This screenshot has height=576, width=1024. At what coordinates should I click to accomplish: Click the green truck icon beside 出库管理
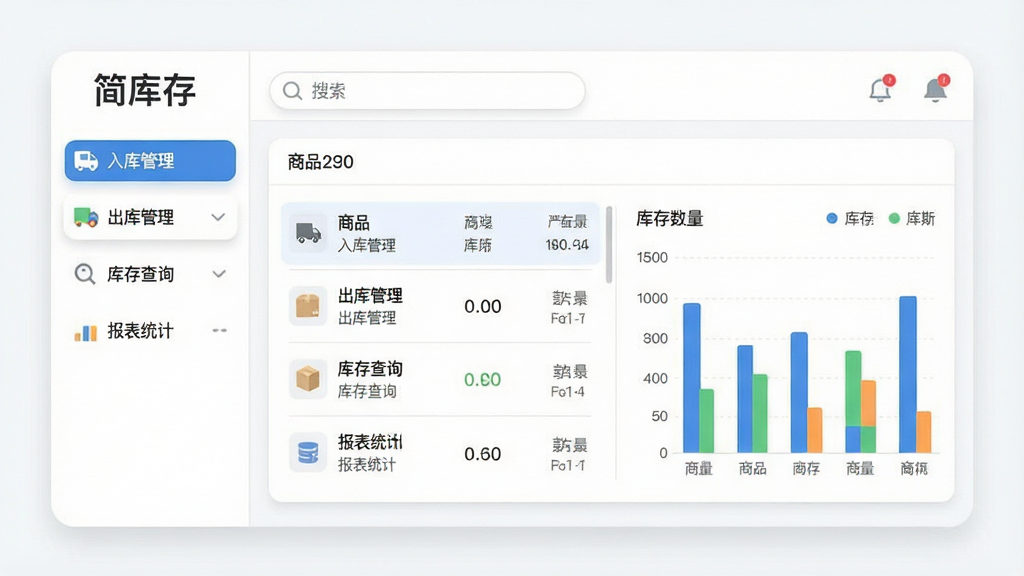86,217
